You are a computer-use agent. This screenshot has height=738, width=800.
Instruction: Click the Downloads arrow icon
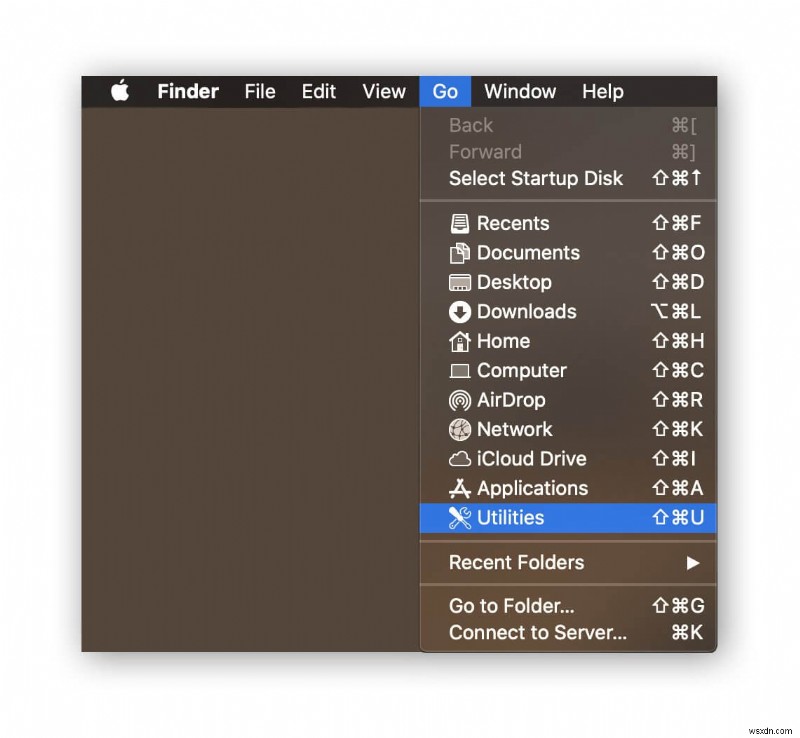459,311
